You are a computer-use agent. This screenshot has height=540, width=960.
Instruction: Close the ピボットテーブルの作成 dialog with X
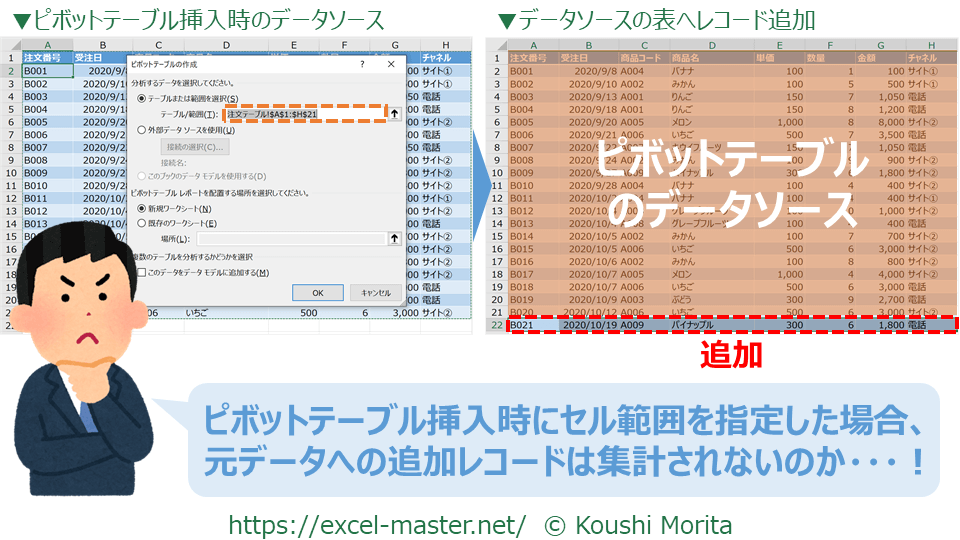tap(389, 64)
